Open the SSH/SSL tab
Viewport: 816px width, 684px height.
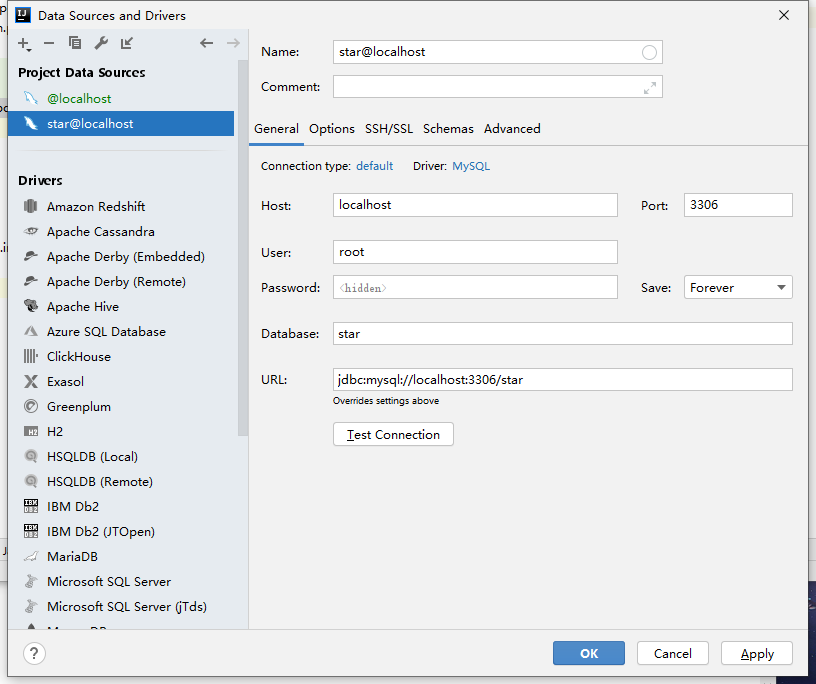tap(389, 129)
